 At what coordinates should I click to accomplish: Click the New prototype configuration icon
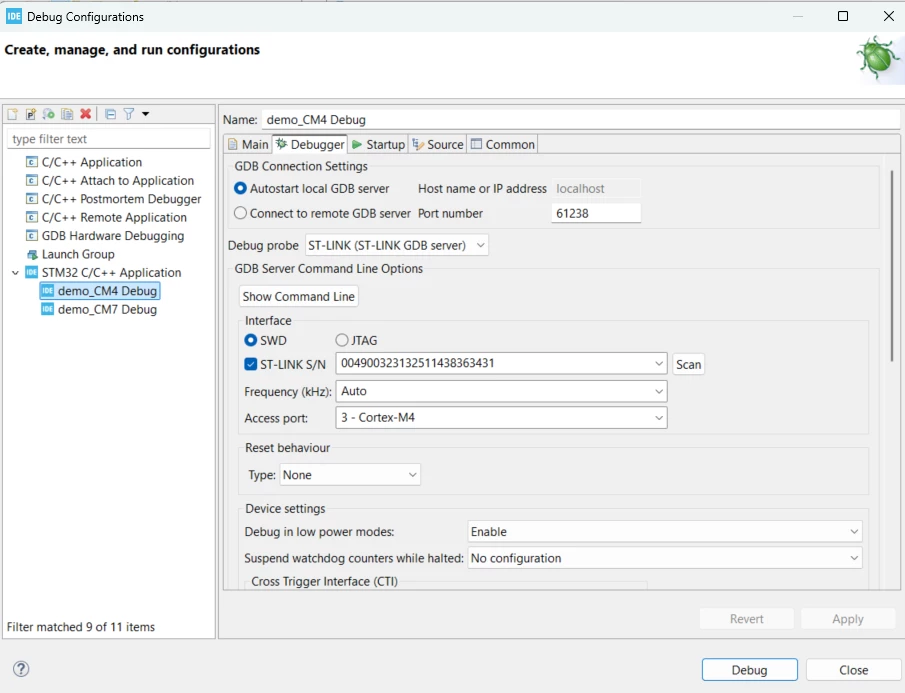[x=31, y=114]
